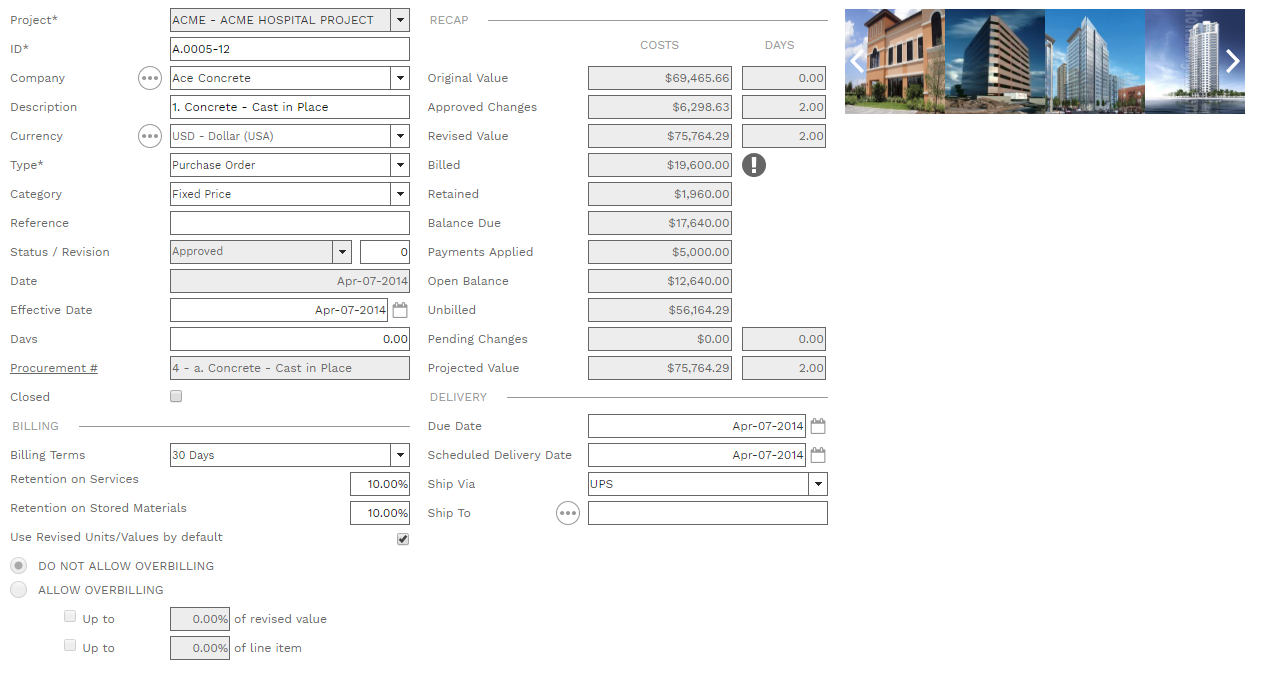The width and height of the screenshot is (1261, 674).
Task: Uncheck Use Revised Units/Values by default
Action: [x=403, y=539]
